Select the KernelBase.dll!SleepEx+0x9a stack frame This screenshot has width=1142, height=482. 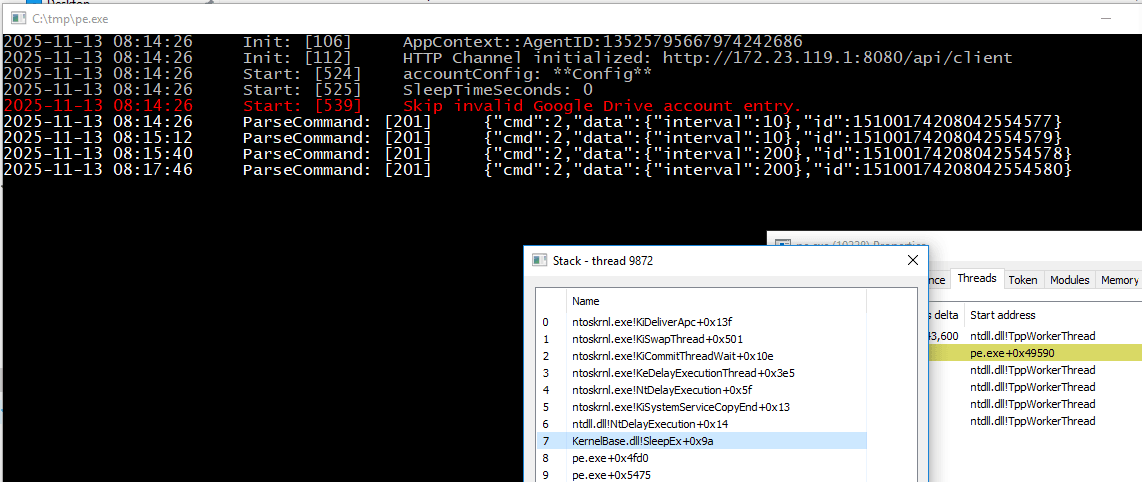point(643,441)
